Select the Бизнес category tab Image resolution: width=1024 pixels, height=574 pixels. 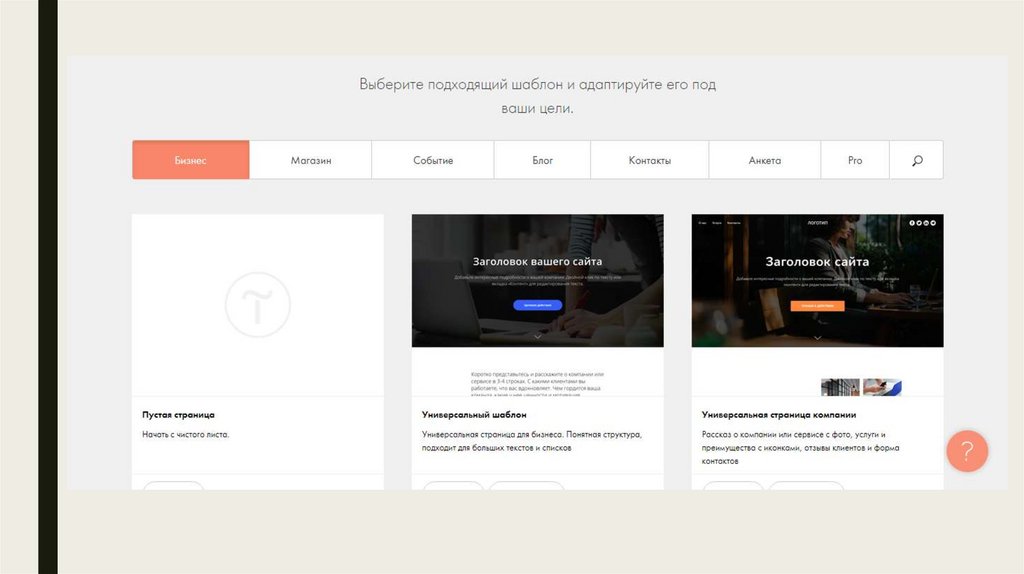(190, 160)
